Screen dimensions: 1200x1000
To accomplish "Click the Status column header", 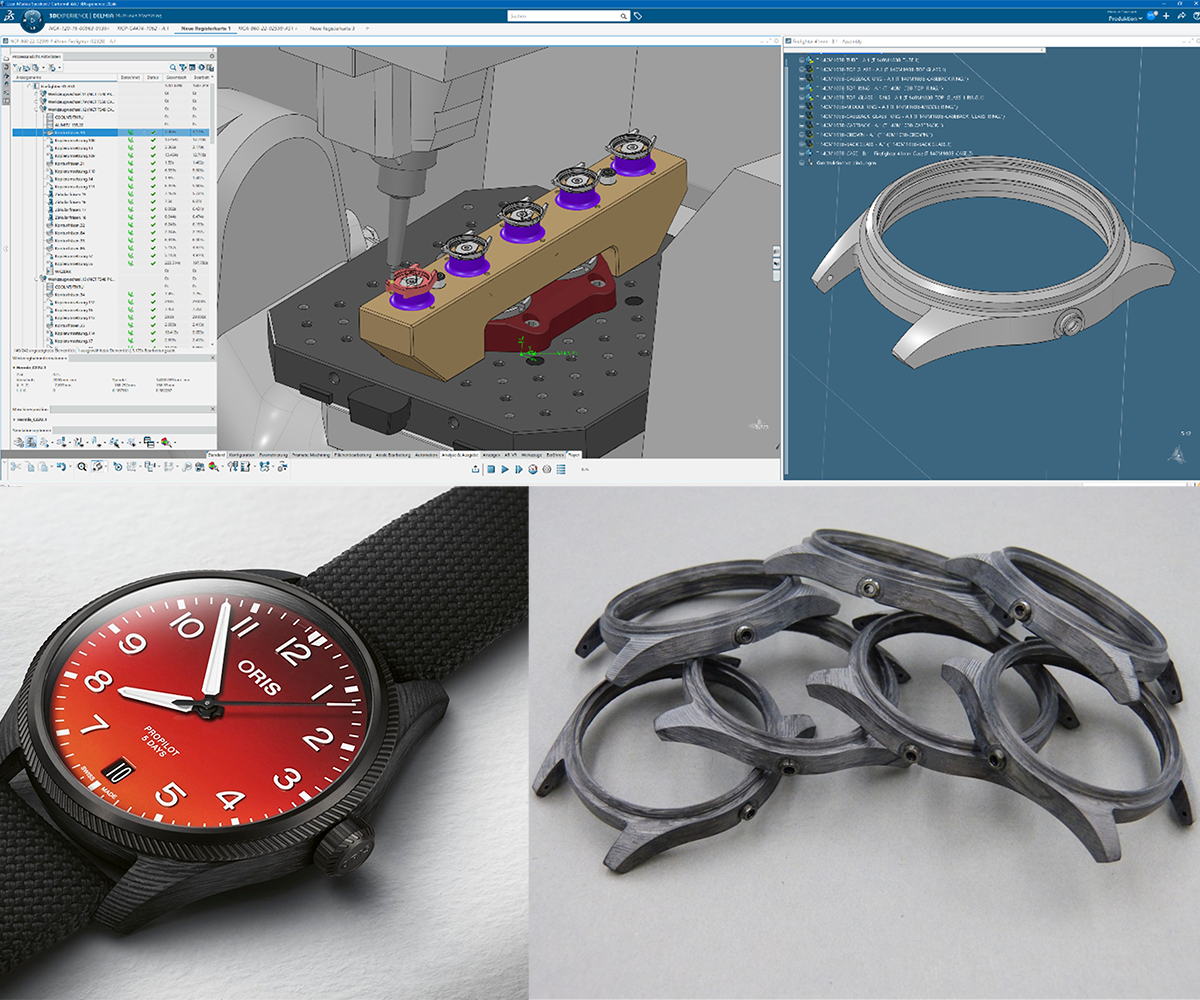I will tap(153, 76).
